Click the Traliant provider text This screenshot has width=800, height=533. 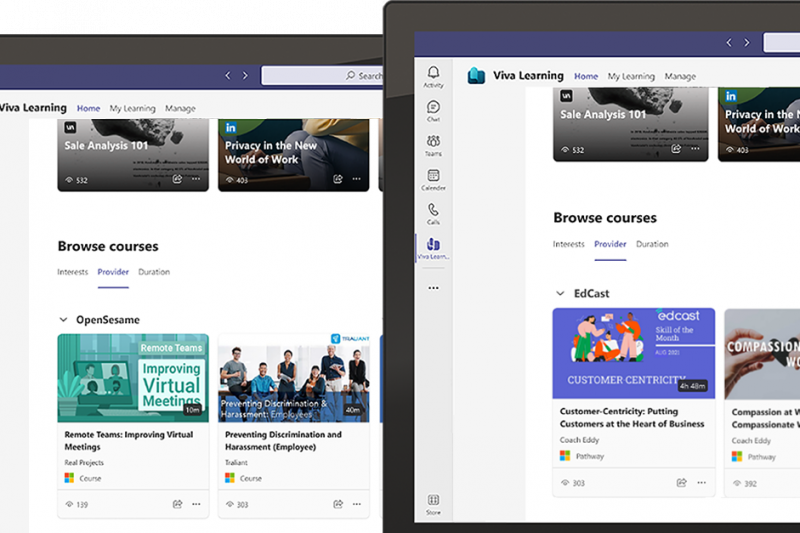[x=236, y=463]
